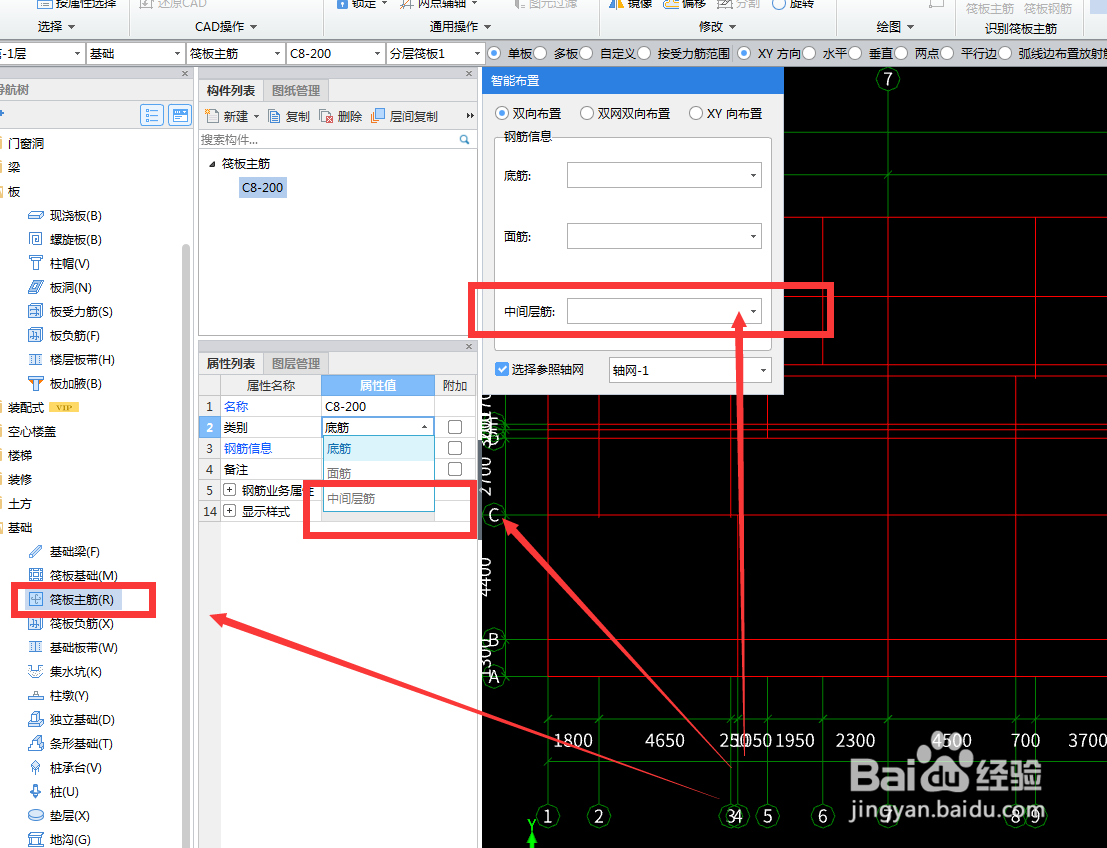The image size is (1107, 848).
Task: Open 分层筏板1 dropdown
Action: (x=477, y=54)
